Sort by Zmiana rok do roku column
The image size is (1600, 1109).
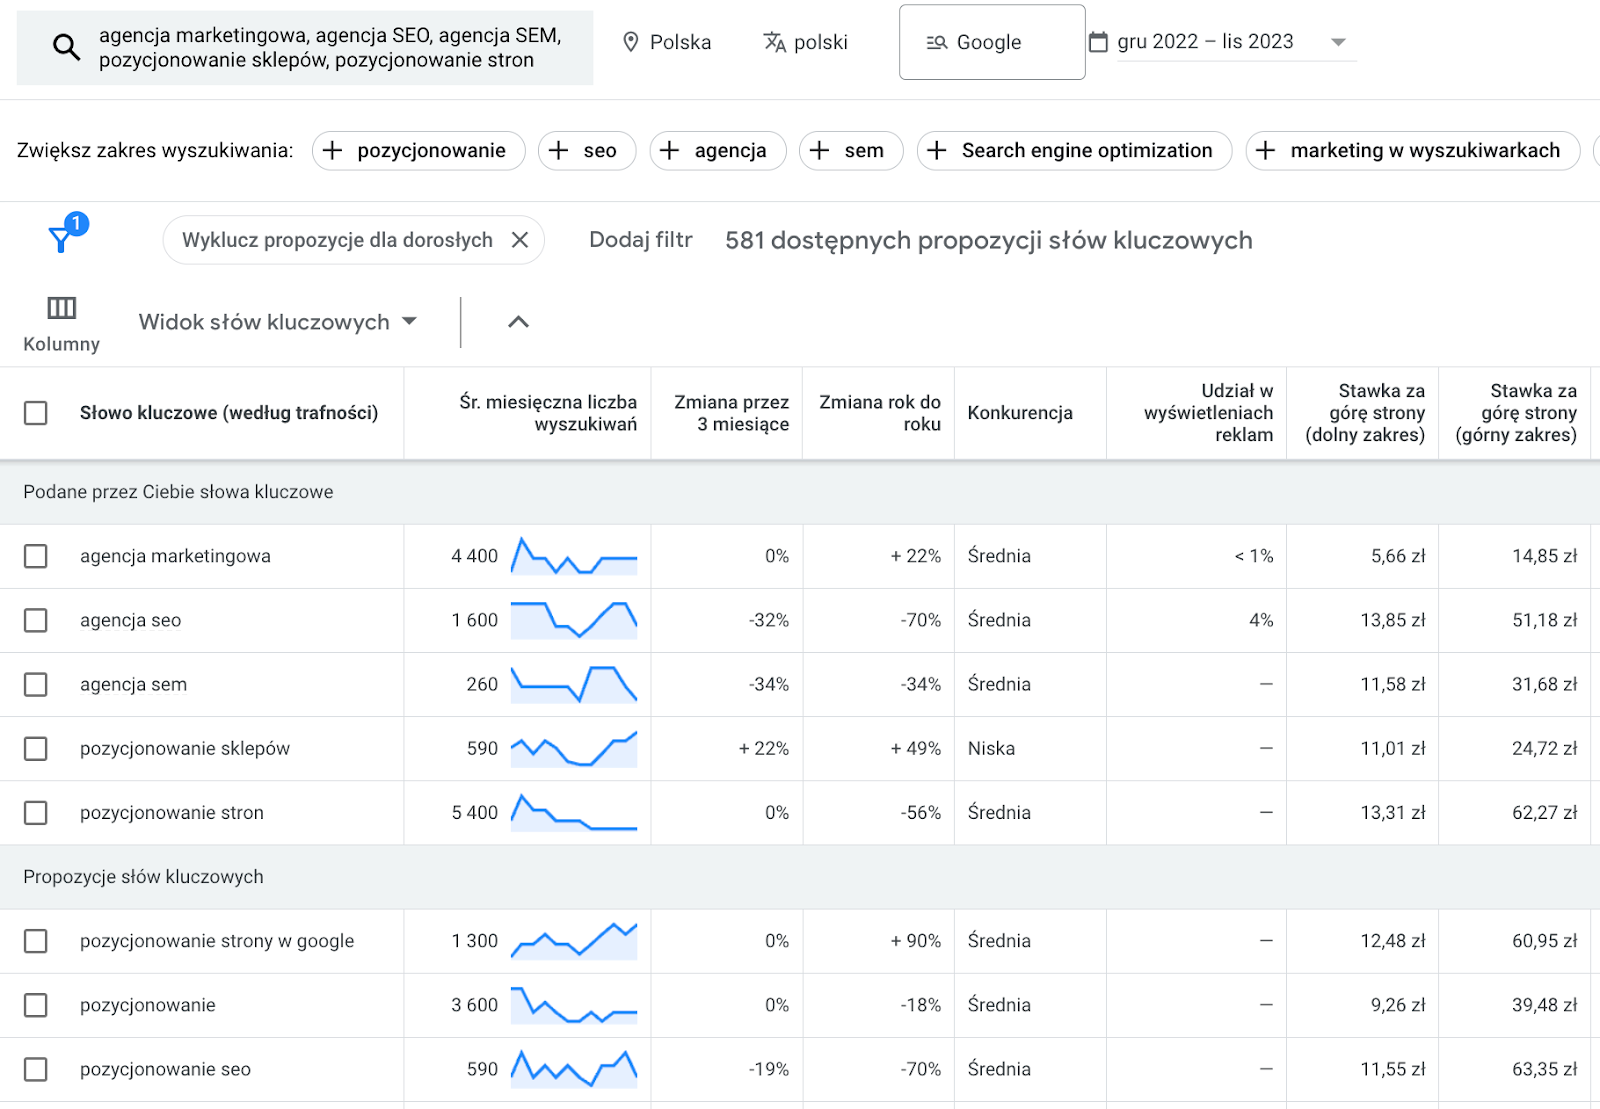point(880,413)
